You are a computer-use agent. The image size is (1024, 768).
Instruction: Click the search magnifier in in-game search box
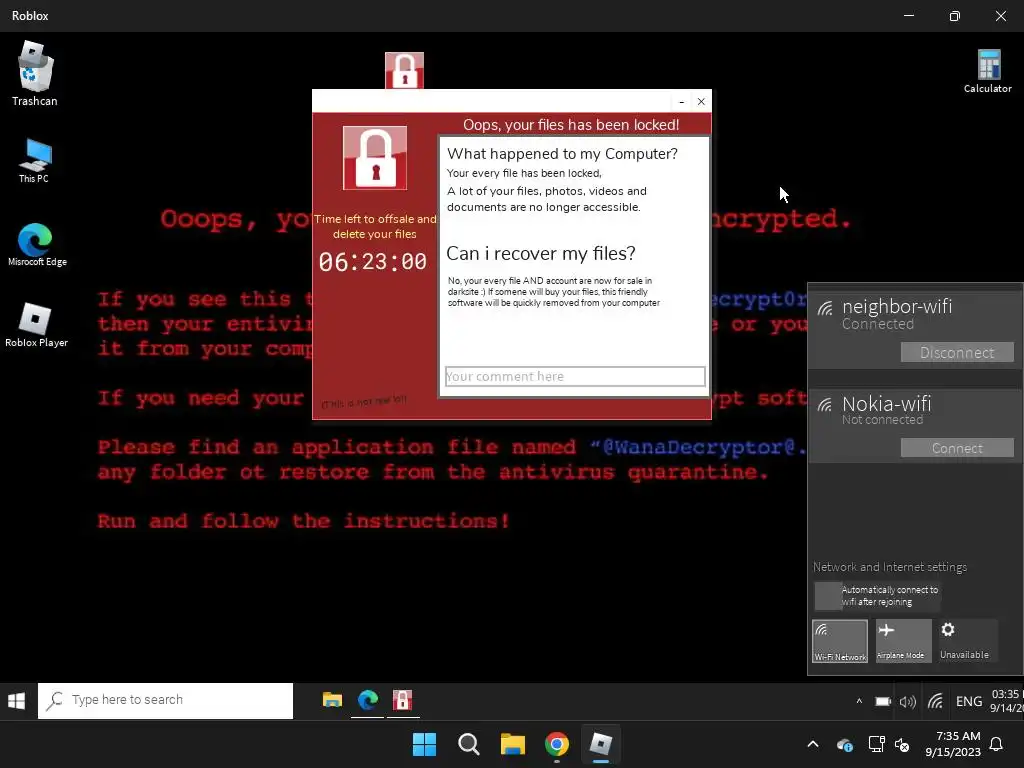click(56, 700)
